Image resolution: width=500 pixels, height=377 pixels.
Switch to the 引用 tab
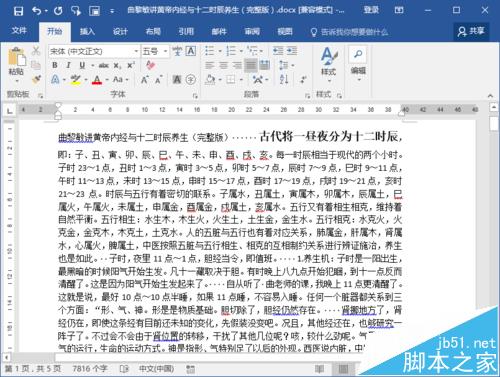[x=186, y=32]
